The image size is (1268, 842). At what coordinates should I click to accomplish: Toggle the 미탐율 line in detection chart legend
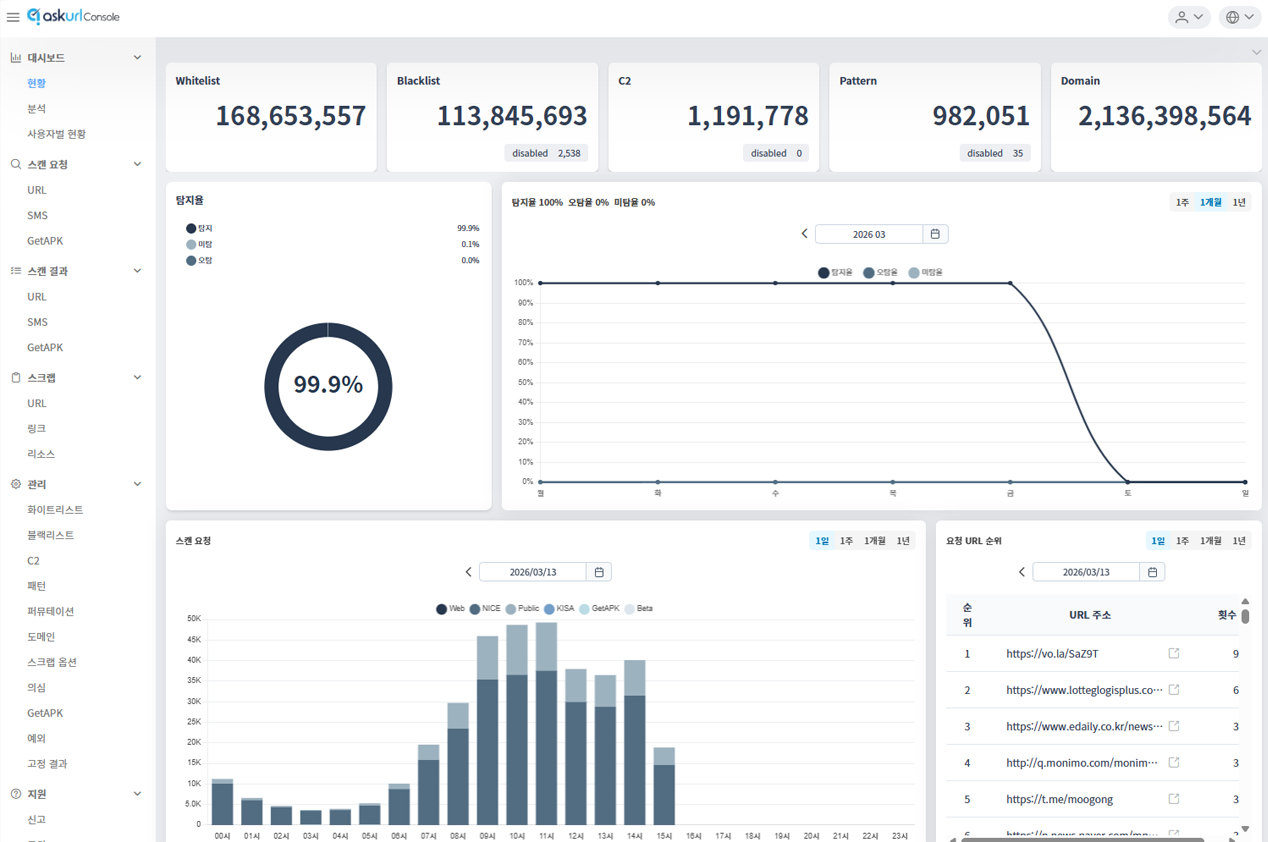click(x=925, y=273)
